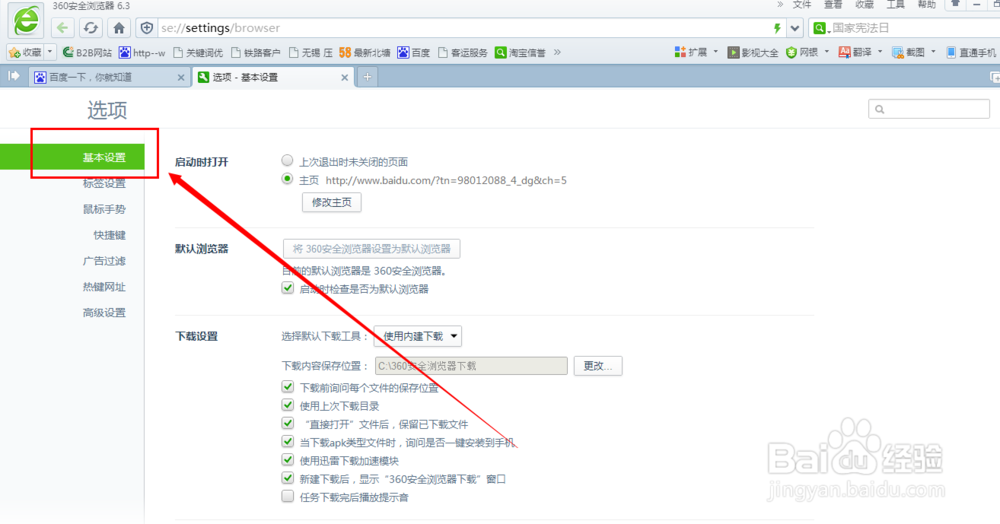Open the 直通手机 phone toolbar item
The width and height of the screenshot is (1000, 524).
pyautogui.click(x=971, y=52)
